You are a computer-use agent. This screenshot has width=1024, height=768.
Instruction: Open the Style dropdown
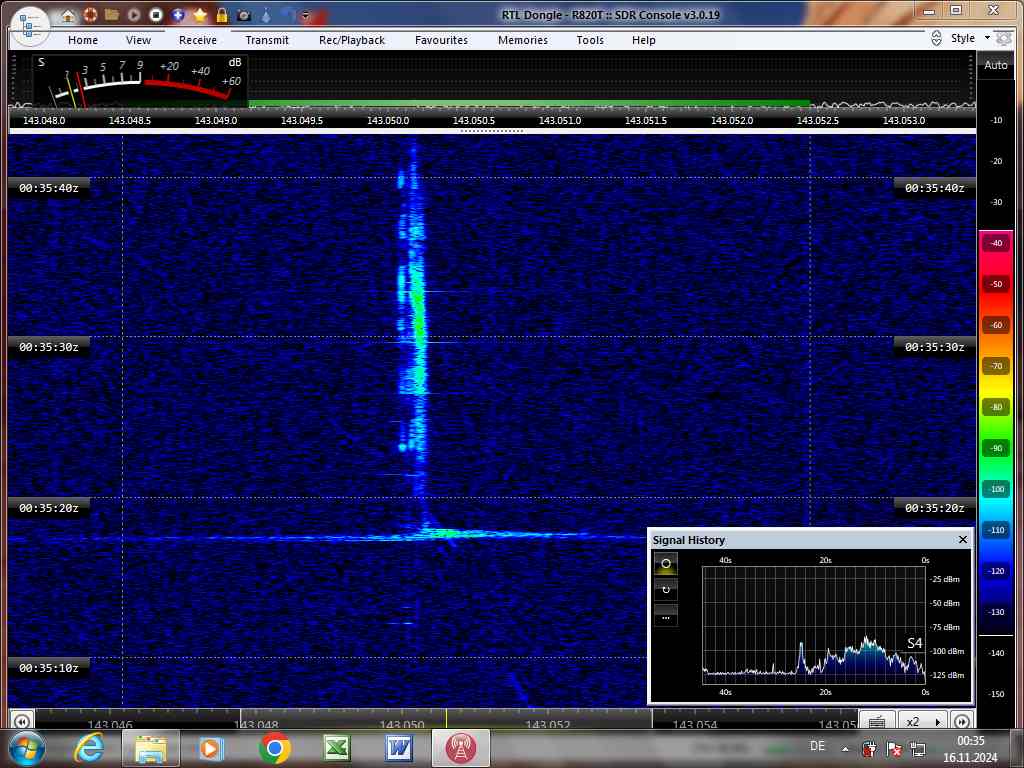pyautogui.click(x=970, y=39)
